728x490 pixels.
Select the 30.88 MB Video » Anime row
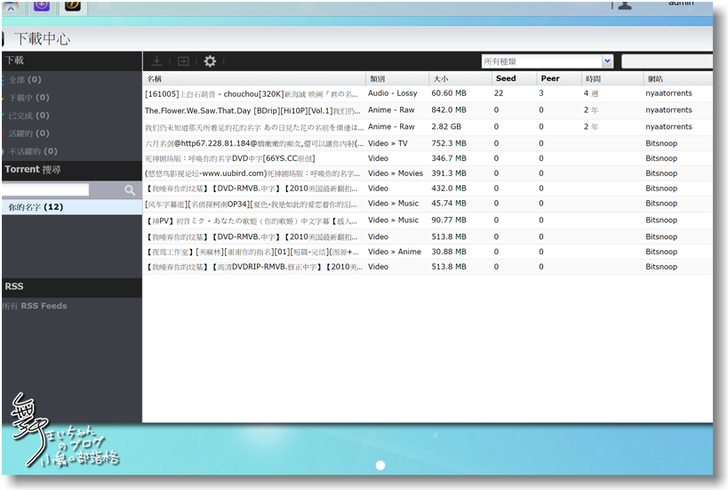coord(428,252)
